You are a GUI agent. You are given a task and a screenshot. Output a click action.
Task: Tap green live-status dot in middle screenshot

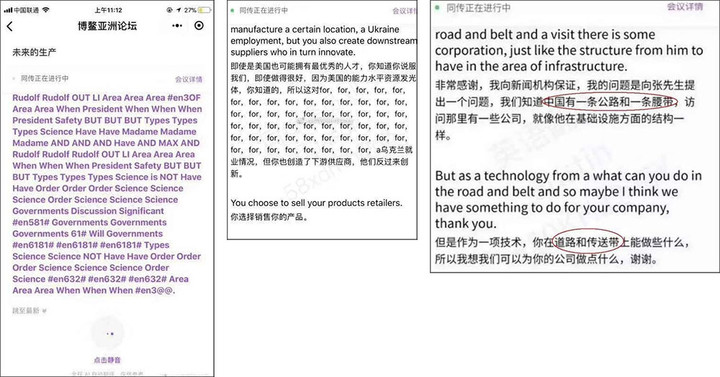pyautogui.click(x=233, y=10)
